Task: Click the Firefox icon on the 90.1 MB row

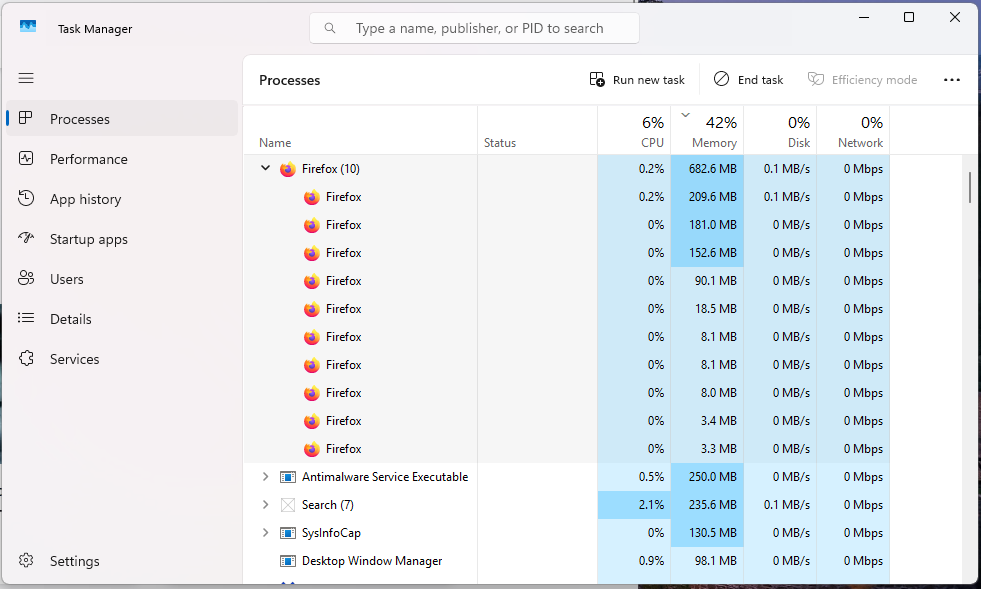Action: (312, 282)
